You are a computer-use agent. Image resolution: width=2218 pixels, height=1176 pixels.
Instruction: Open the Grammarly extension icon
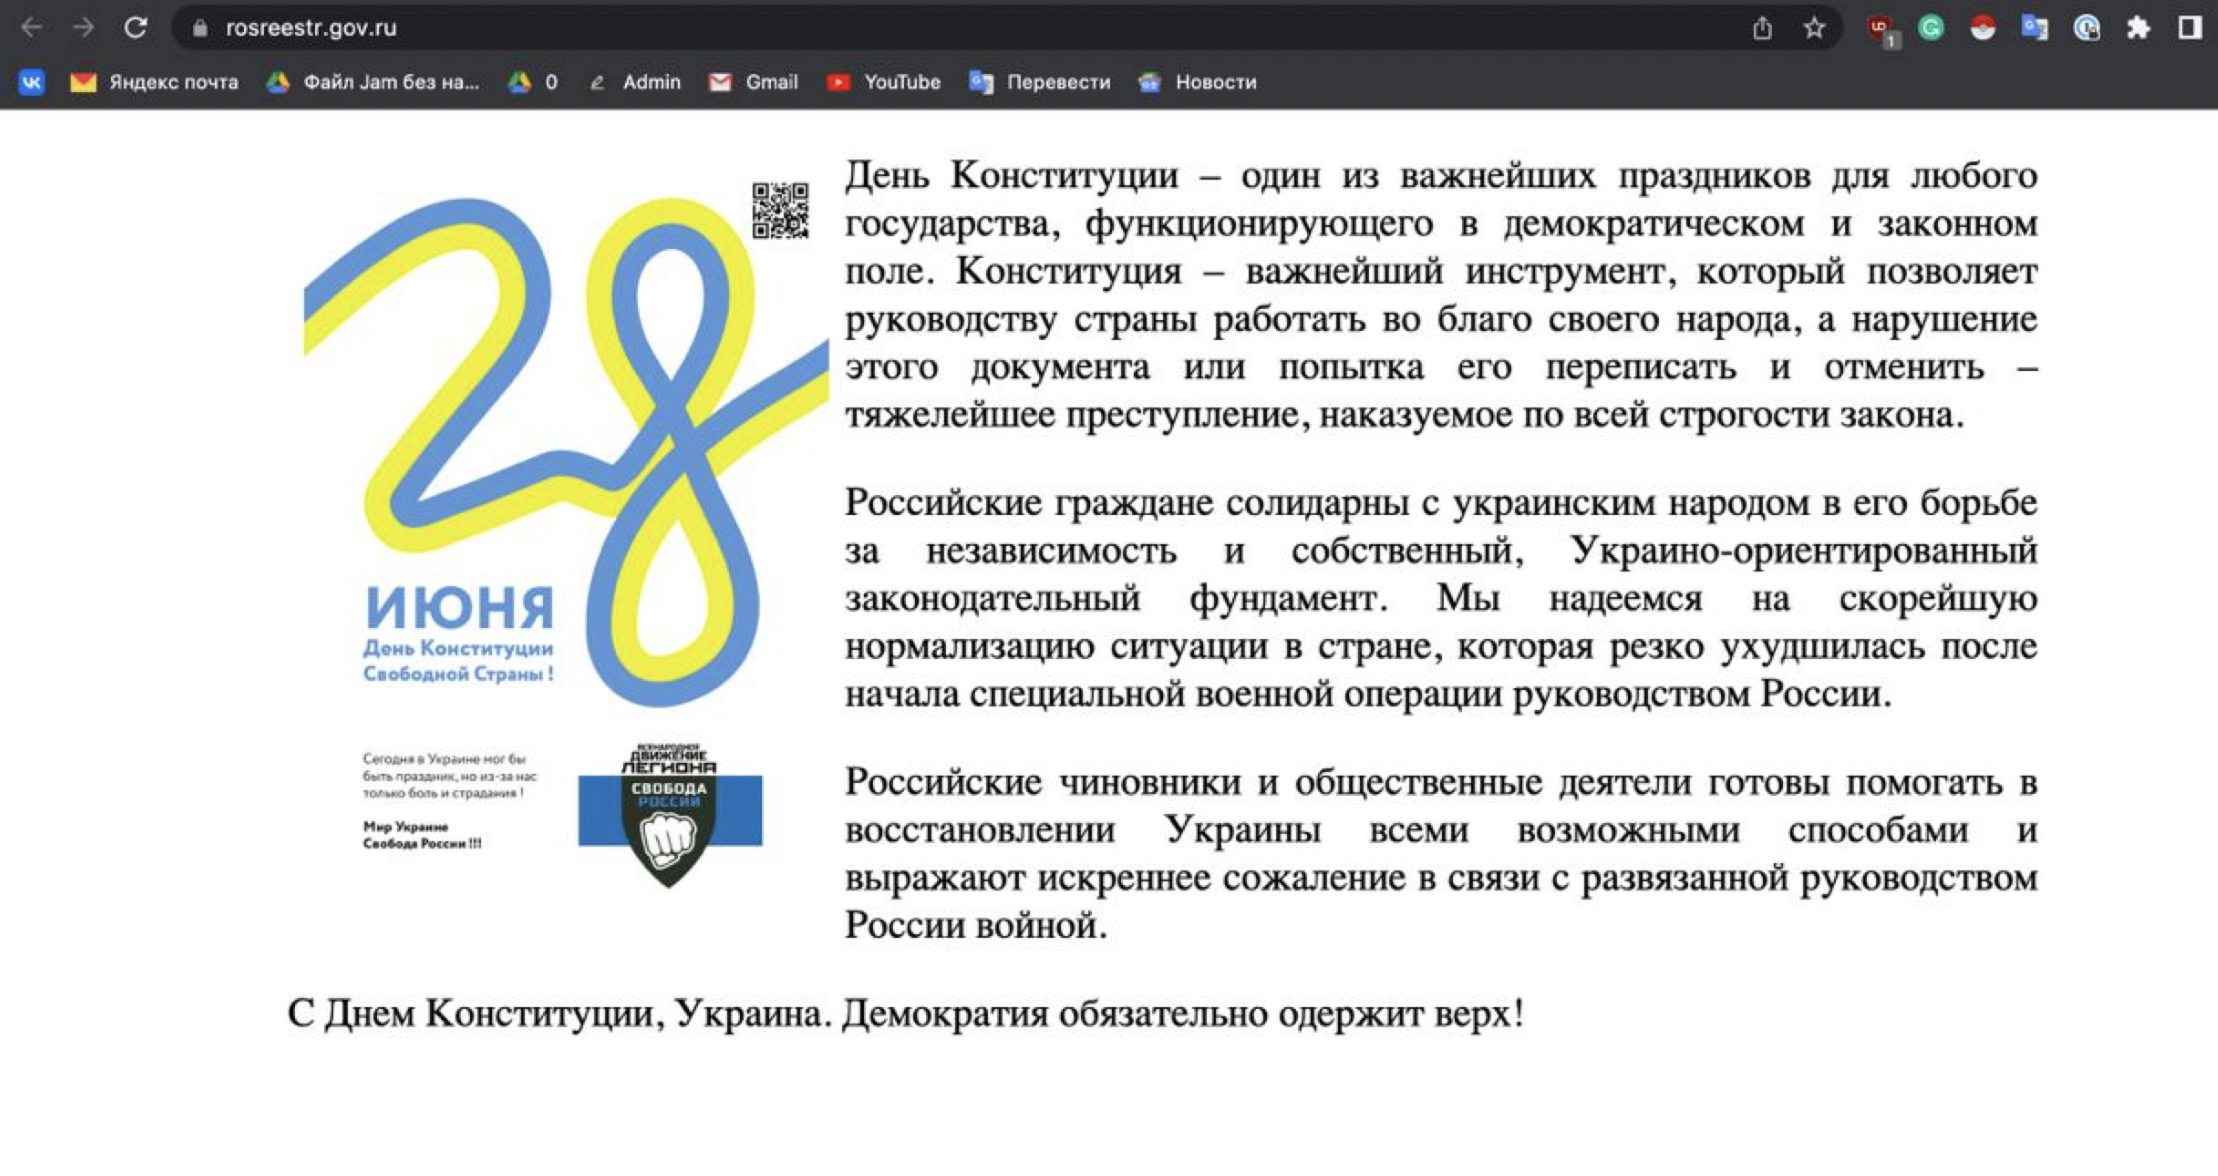tap(1931, 28)
